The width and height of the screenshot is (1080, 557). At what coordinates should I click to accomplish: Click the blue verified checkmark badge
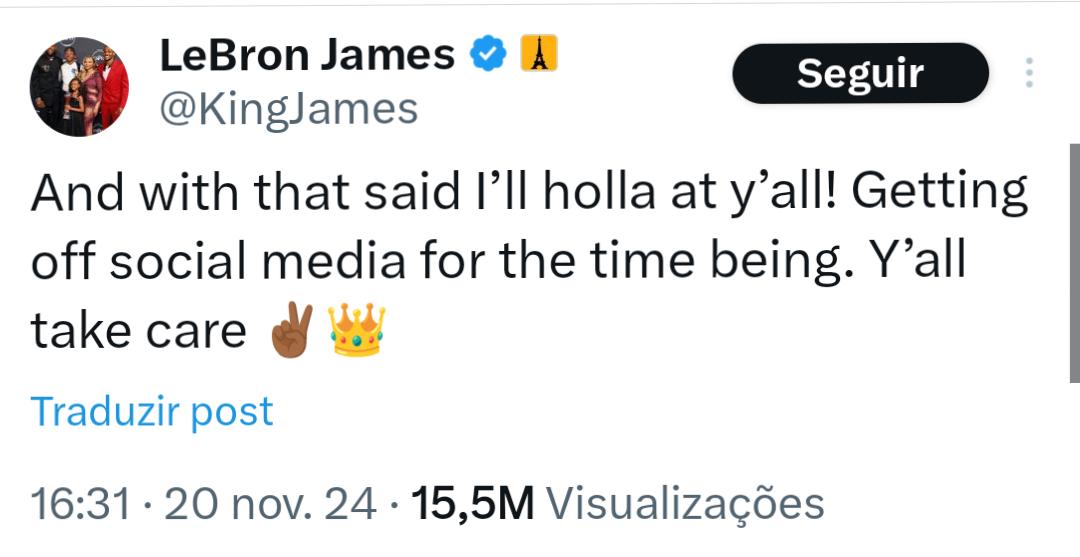coord(487,55)
